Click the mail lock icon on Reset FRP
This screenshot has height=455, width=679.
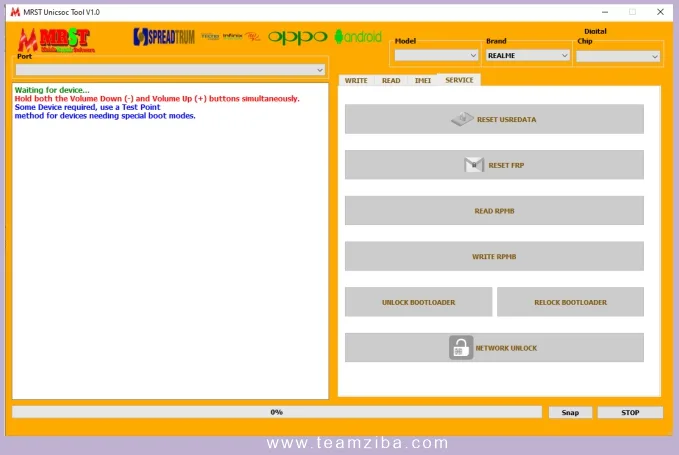[x=474, y=165]
